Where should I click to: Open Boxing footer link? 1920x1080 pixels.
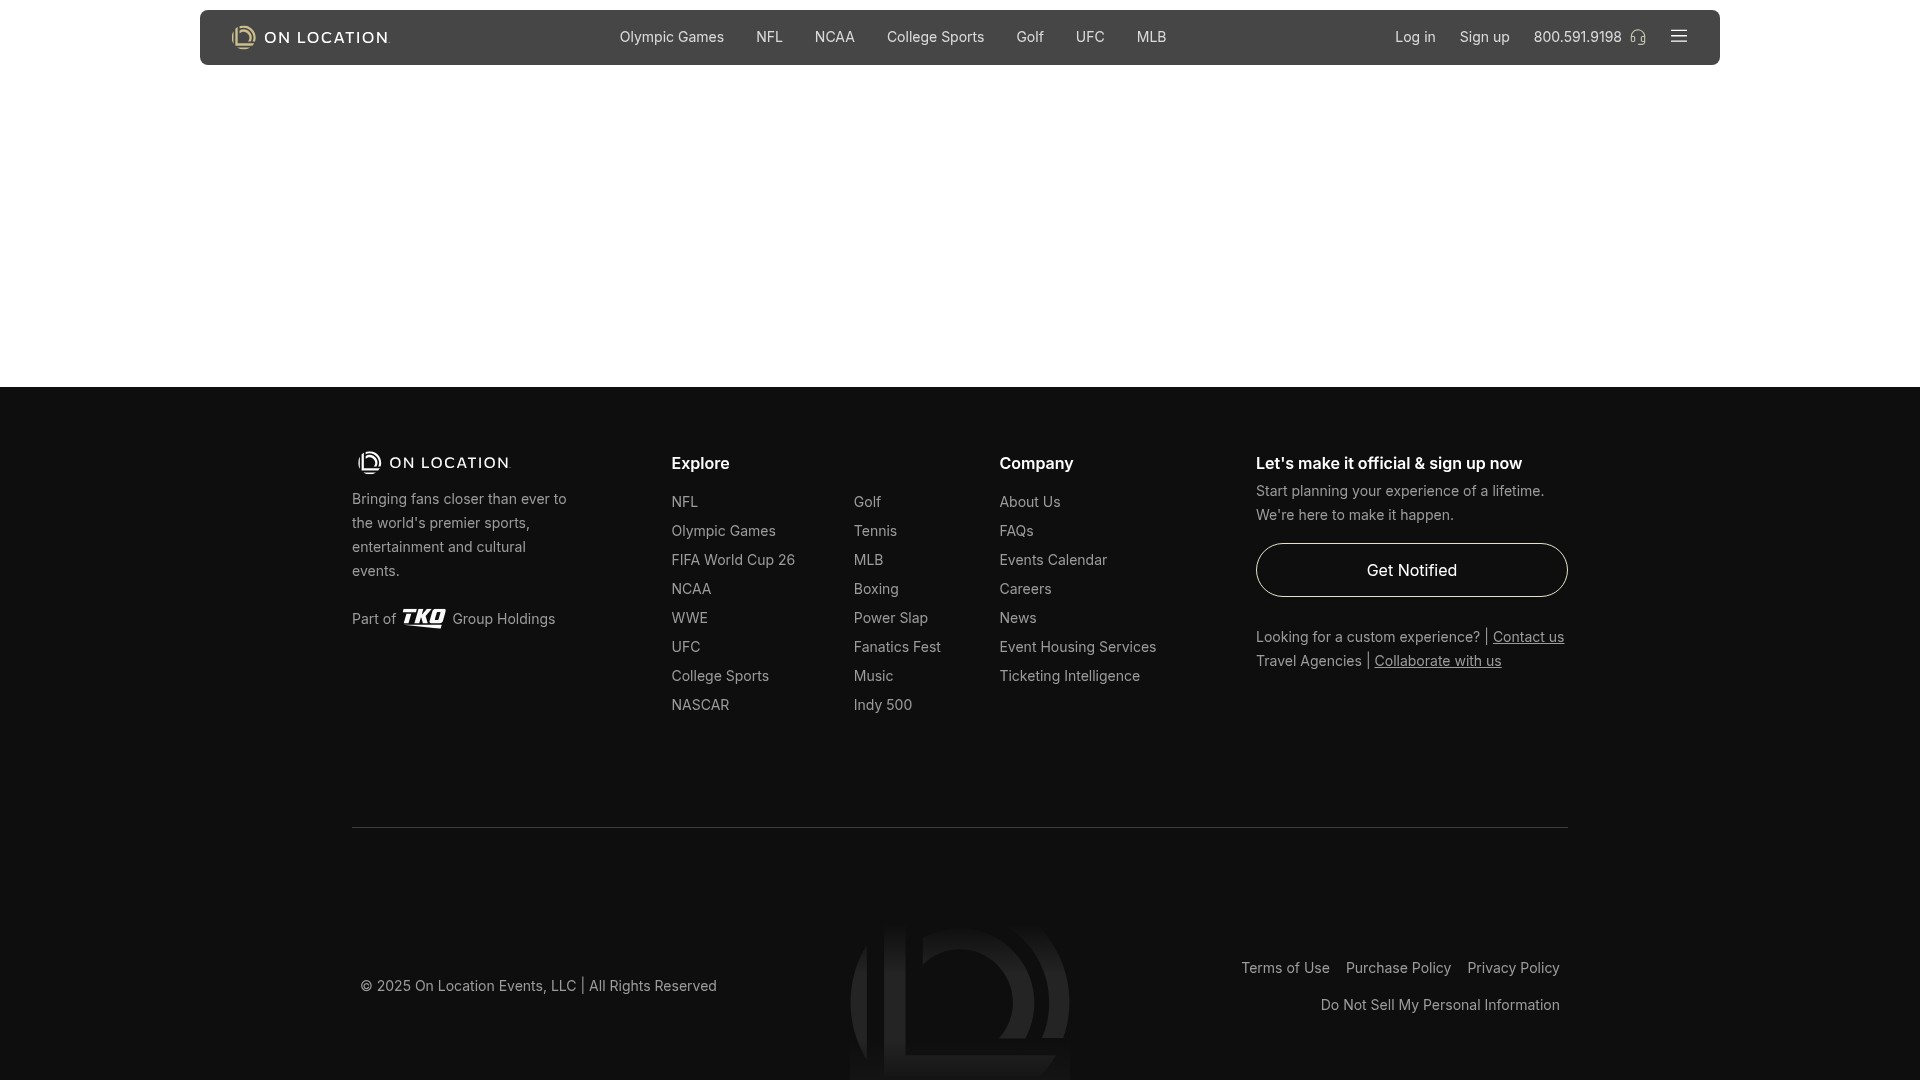(876, 589)
